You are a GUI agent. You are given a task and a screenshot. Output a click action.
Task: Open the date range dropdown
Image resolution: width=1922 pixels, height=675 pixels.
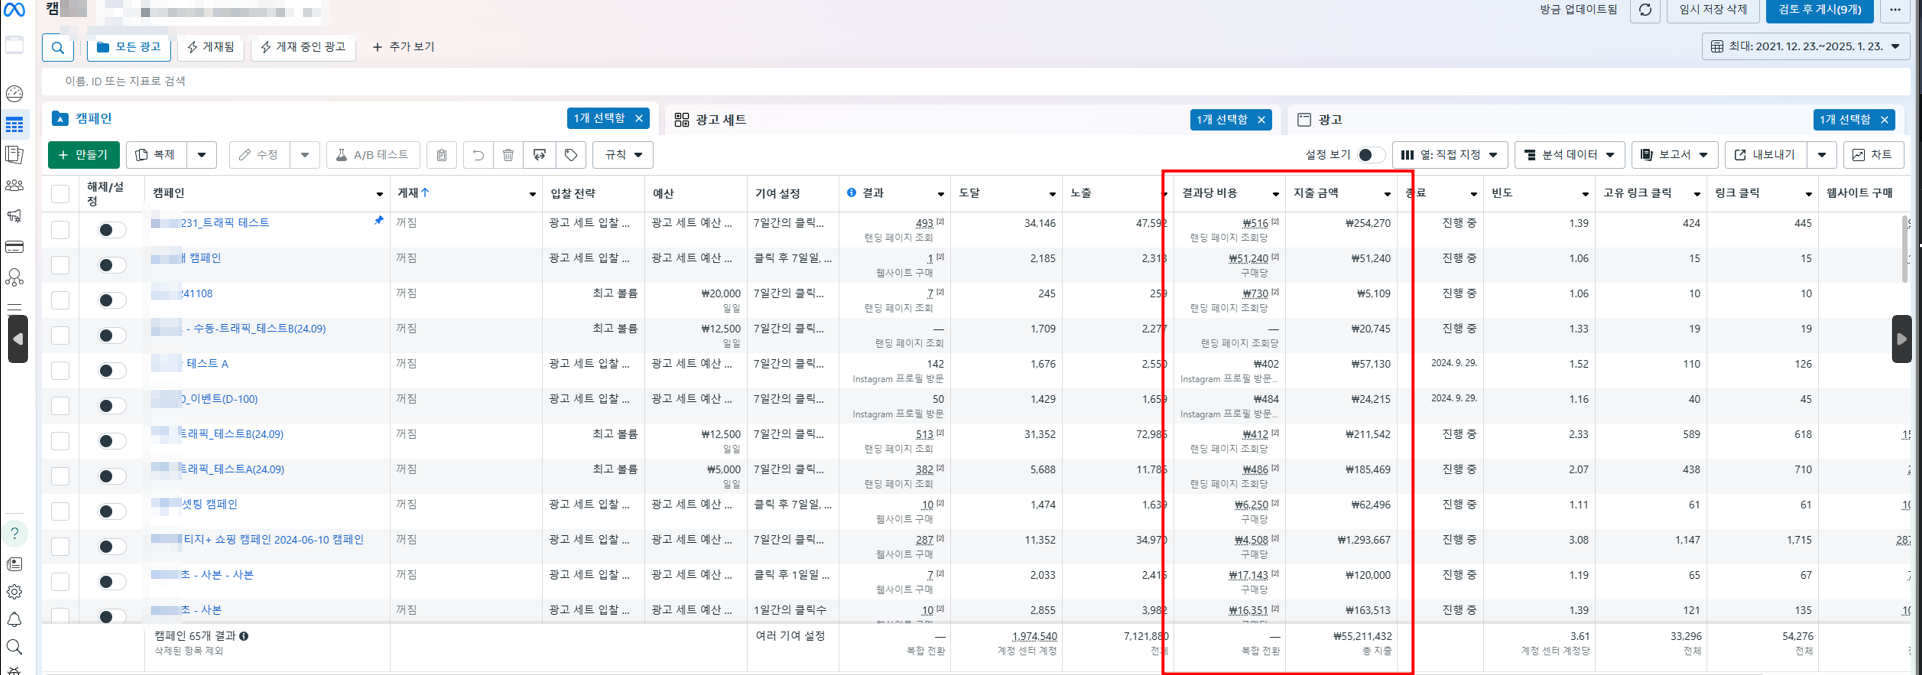1805,47
